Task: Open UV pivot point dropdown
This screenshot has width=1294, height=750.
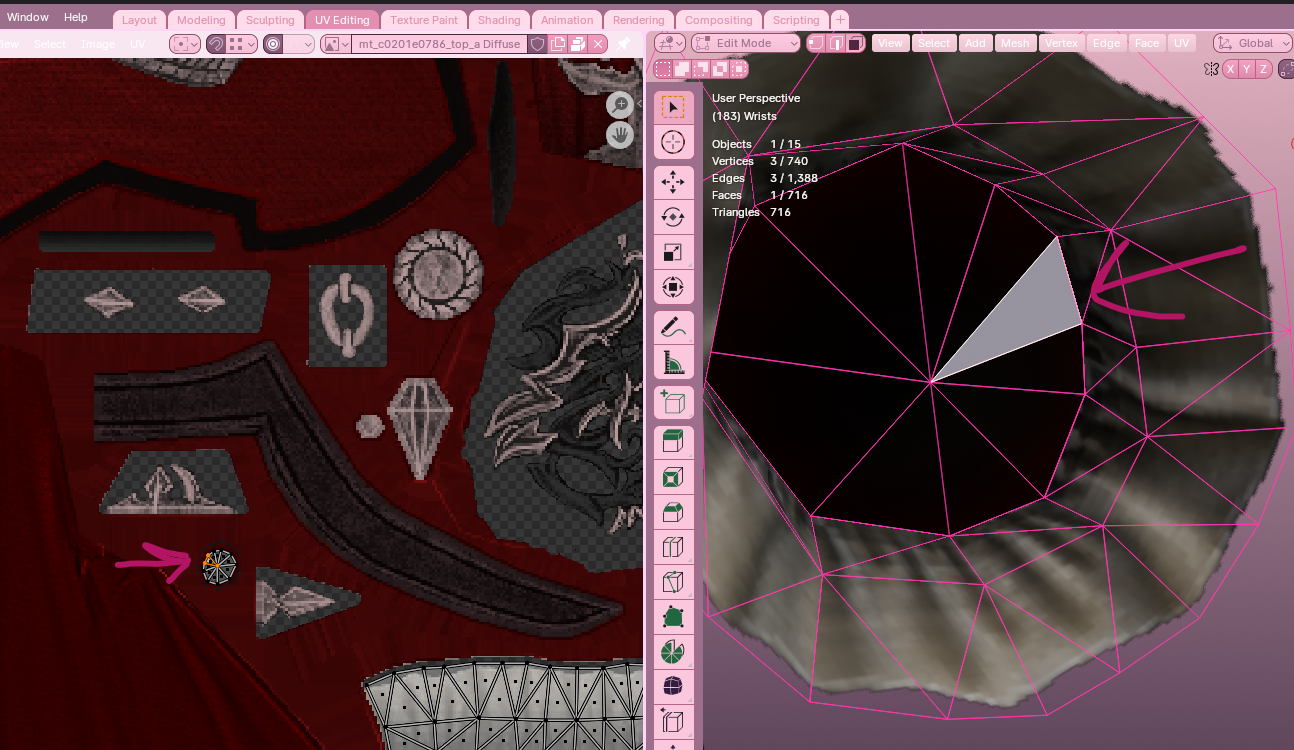Action: click(x=185, y=44)
